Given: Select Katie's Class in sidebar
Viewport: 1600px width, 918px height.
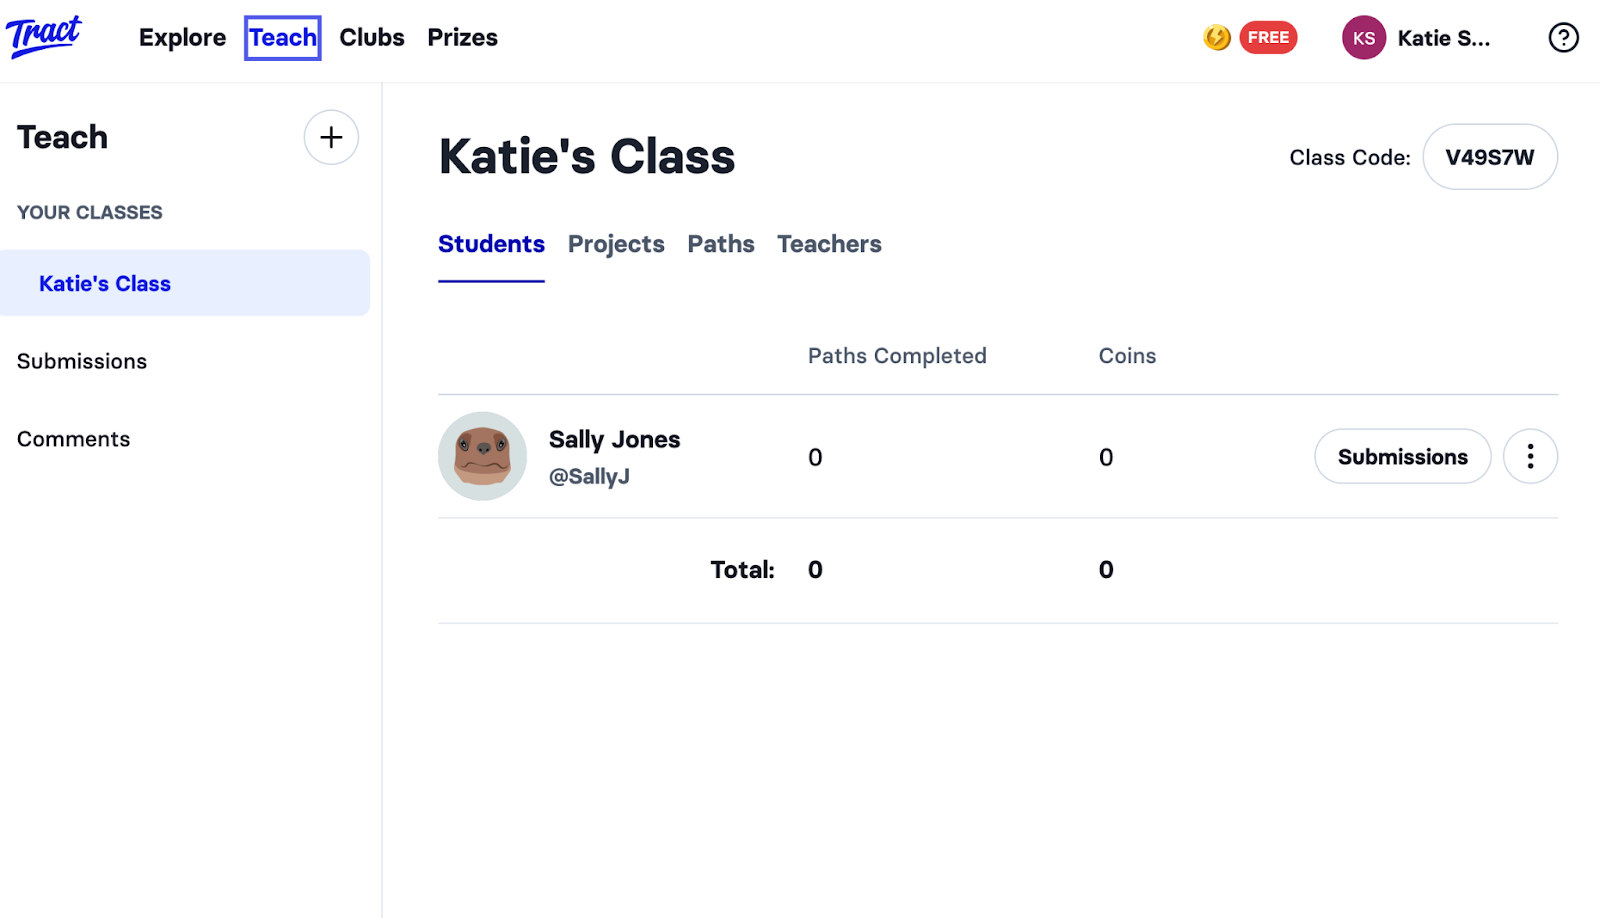Looking at the screenshot, I should click(185, 283).
